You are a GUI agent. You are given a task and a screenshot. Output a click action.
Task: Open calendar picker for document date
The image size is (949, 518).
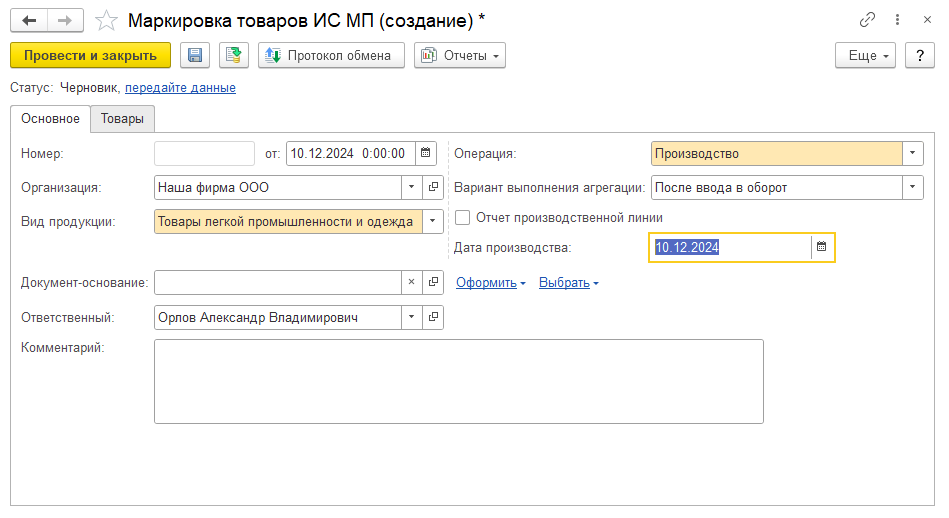(426, 153)
